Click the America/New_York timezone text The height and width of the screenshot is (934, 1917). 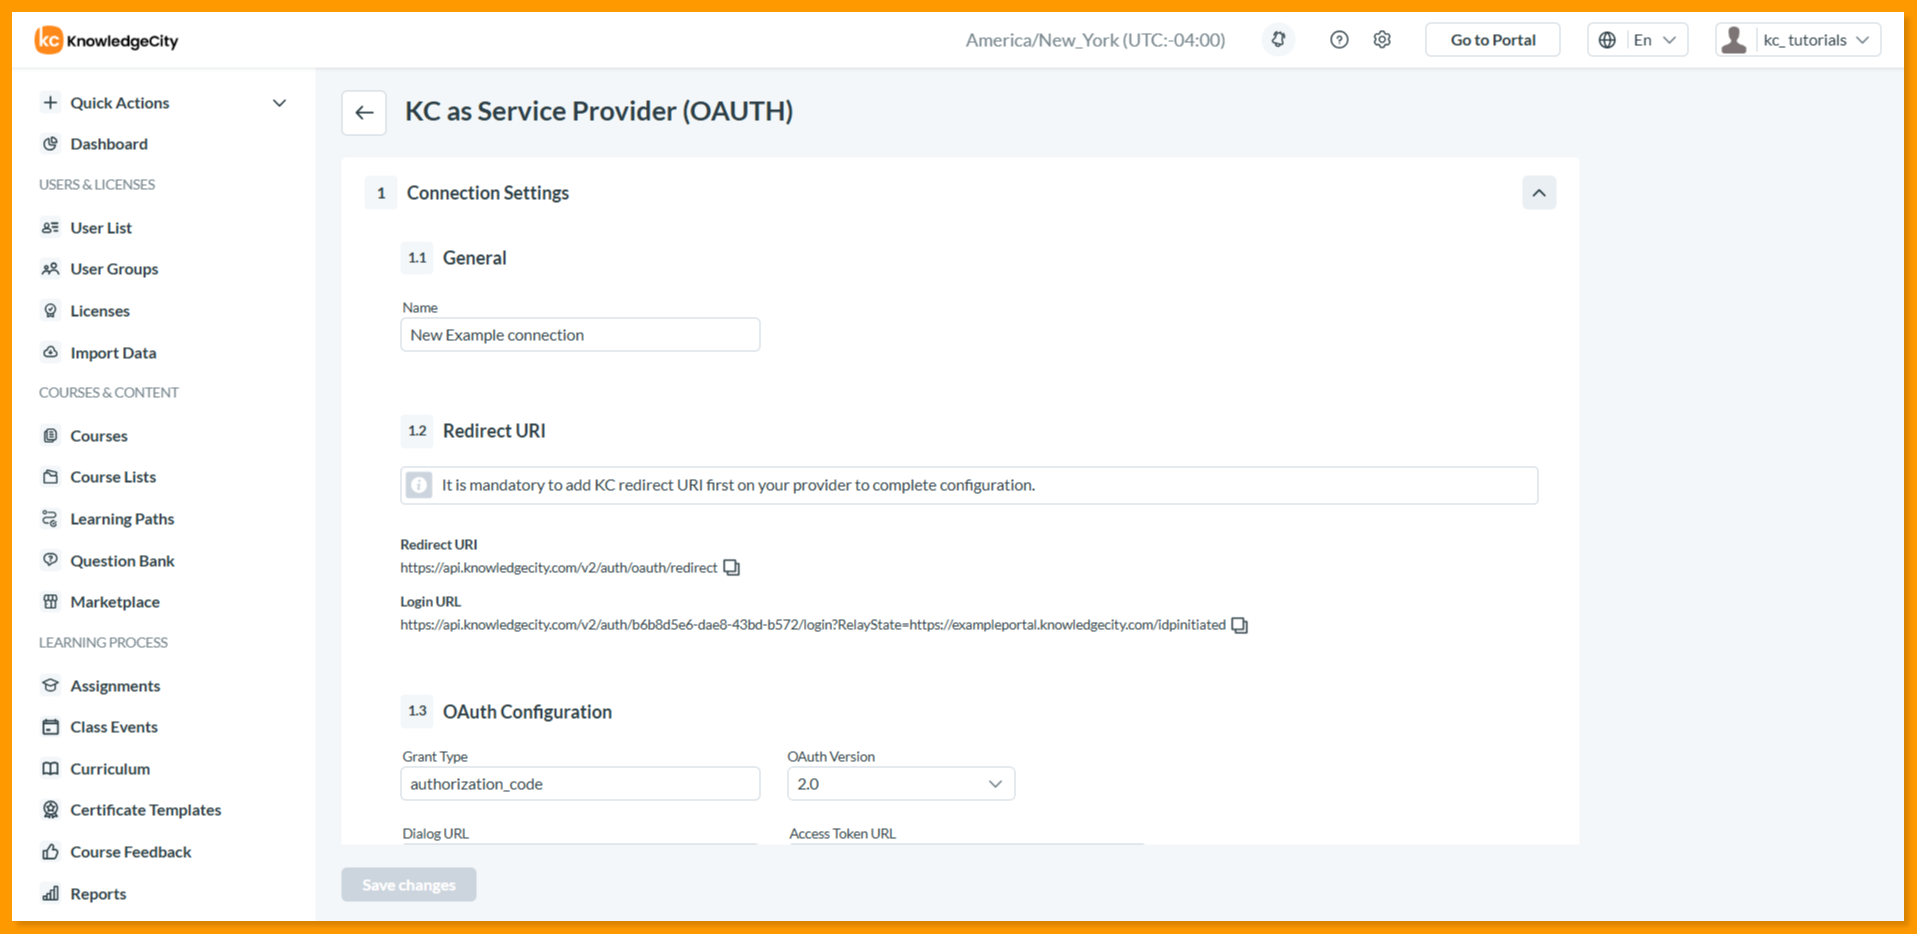1095,40
